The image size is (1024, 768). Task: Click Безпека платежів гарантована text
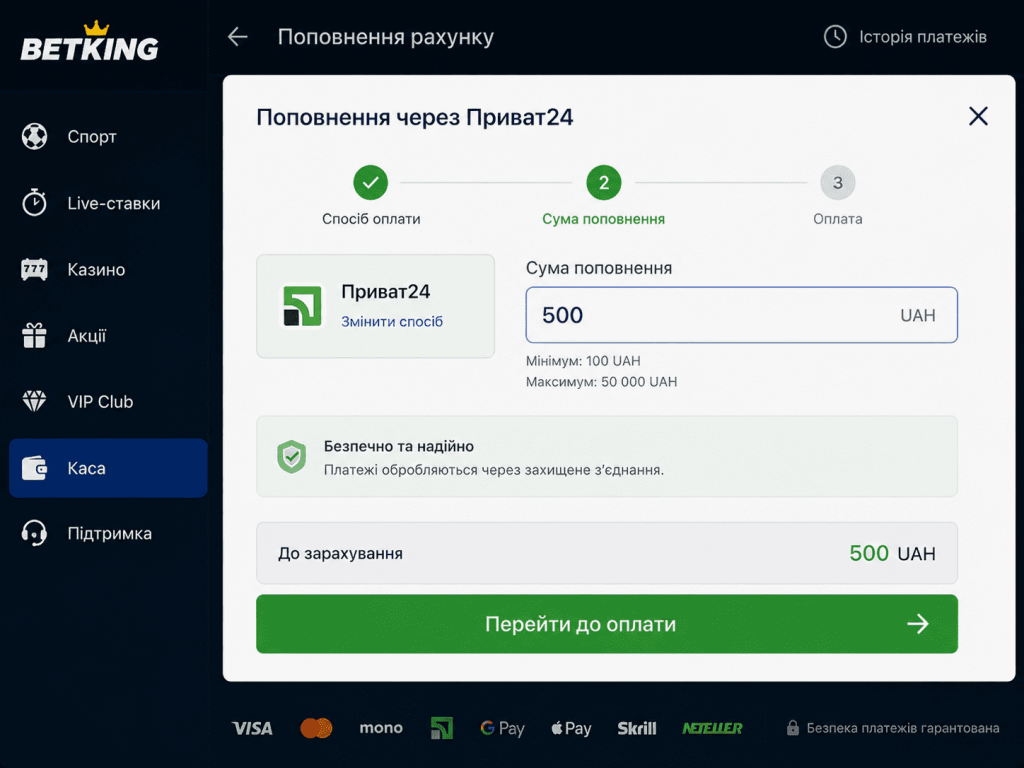click(903, 728)
